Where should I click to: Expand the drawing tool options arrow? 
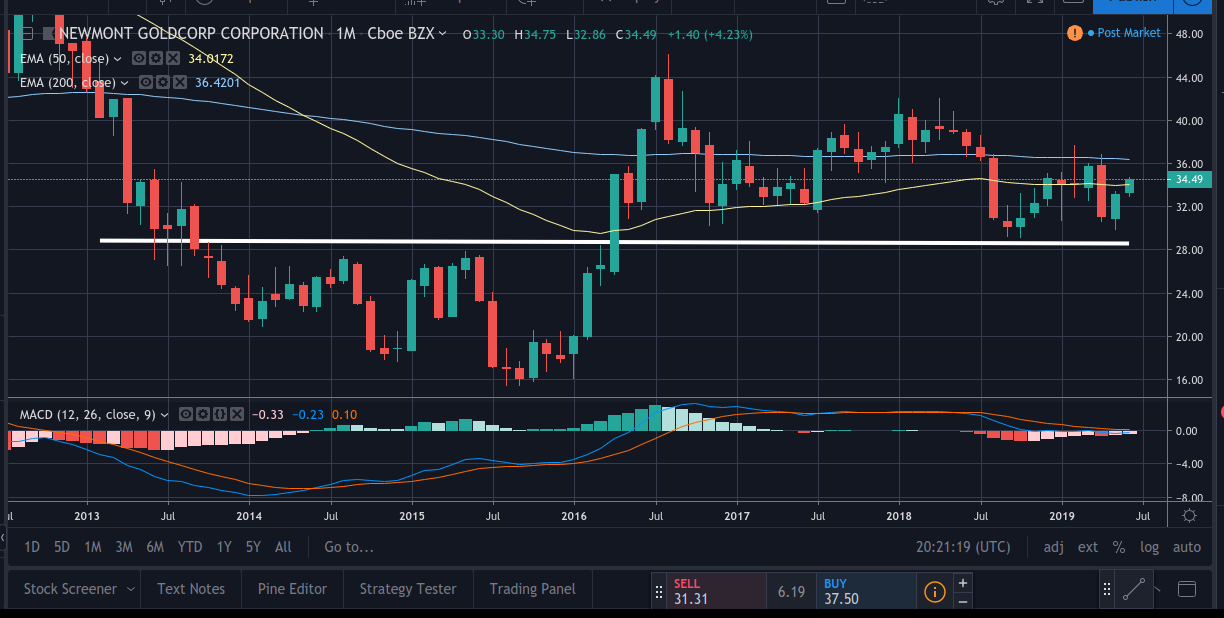point(1157,589)
